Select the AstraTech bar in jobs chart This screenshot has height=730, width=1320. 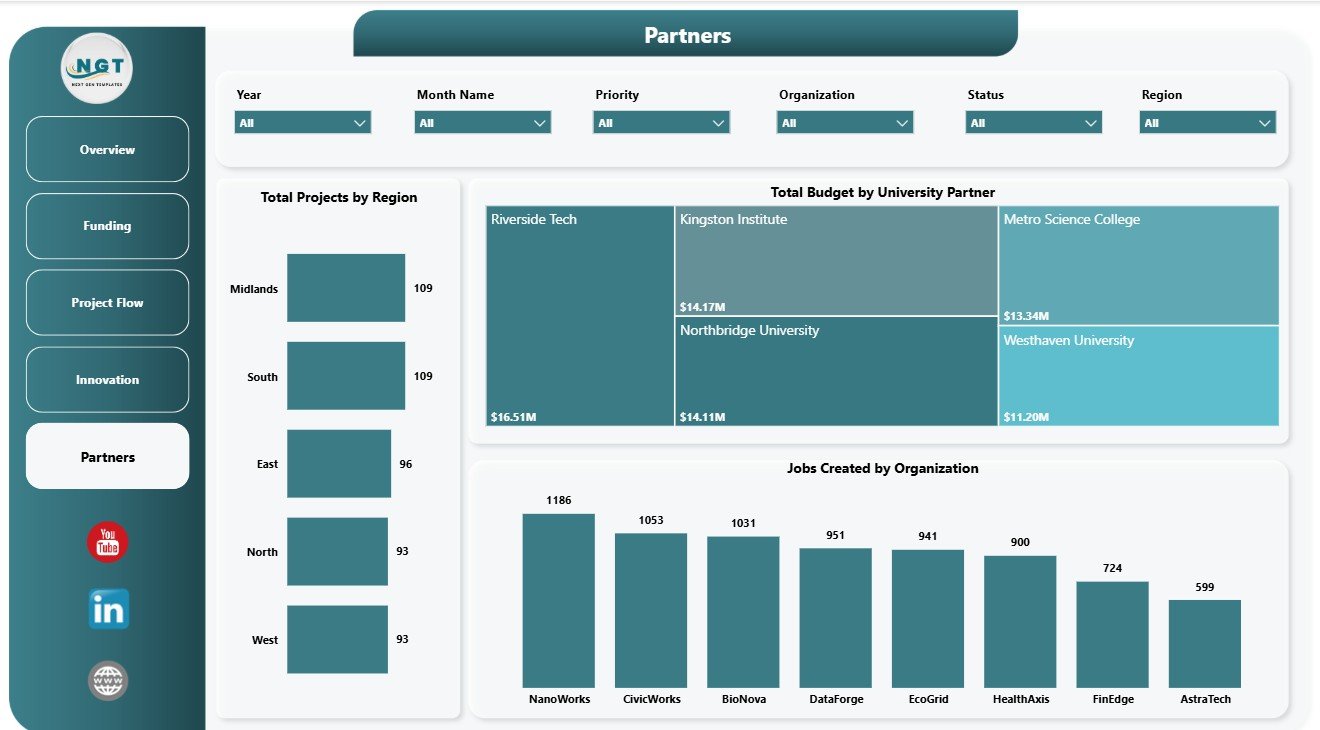[x=1205, y=644]
